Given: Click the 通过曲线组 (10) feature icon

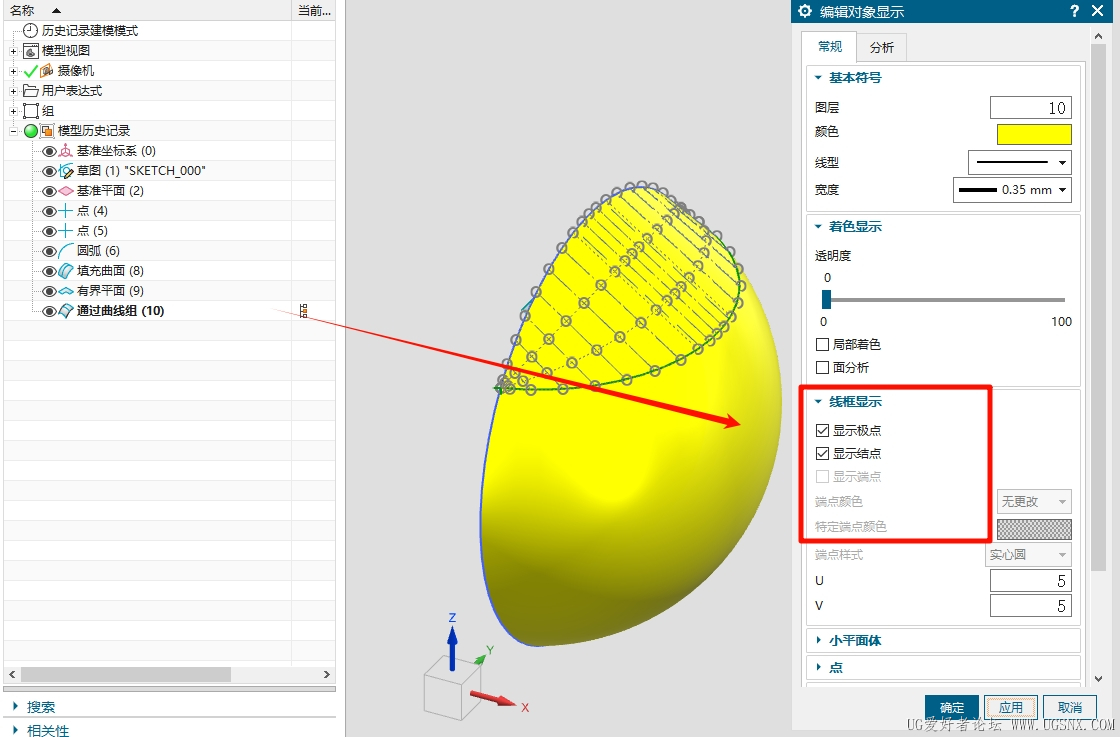Looking at the screenshot, I should pos(66,311).
